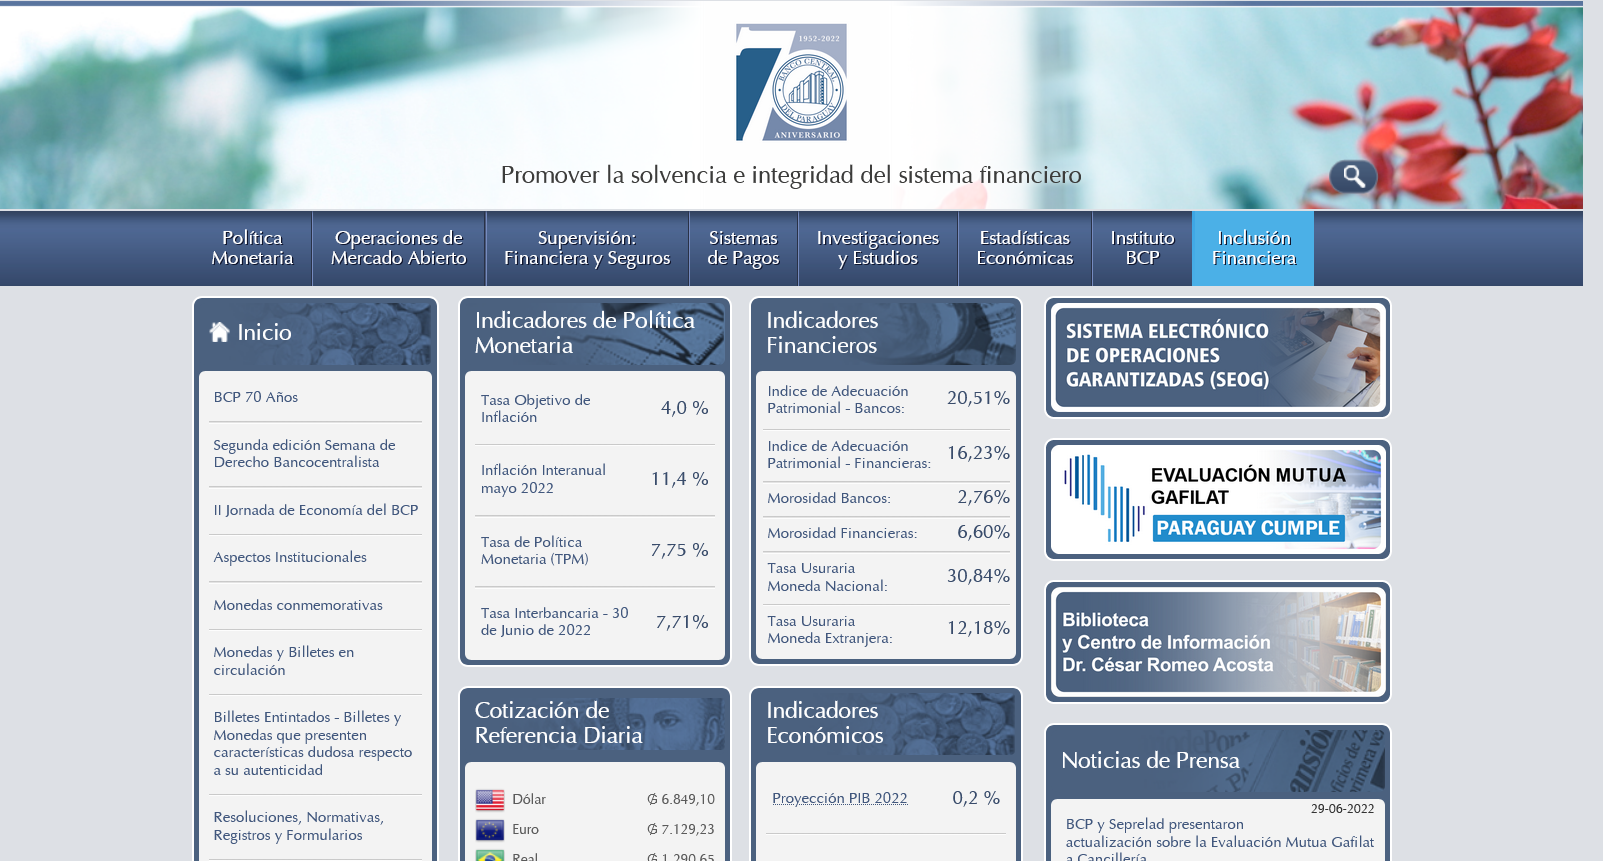Go to Estadísticas Económicas menu

tap(1024, 248)
